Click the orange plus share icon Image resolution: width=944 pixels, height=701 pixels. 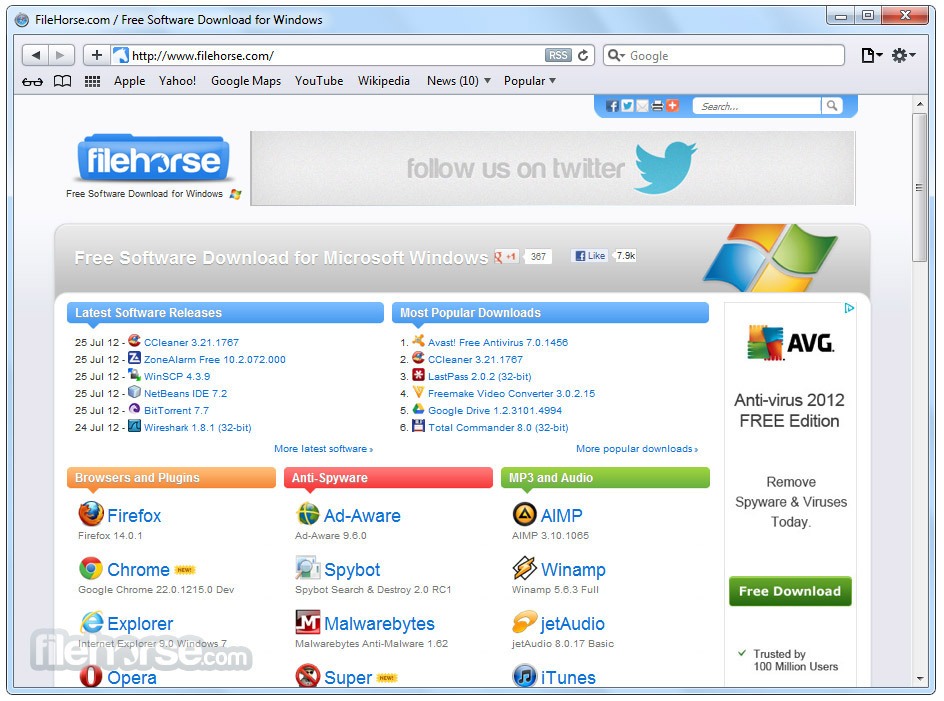tap(672, 106)
